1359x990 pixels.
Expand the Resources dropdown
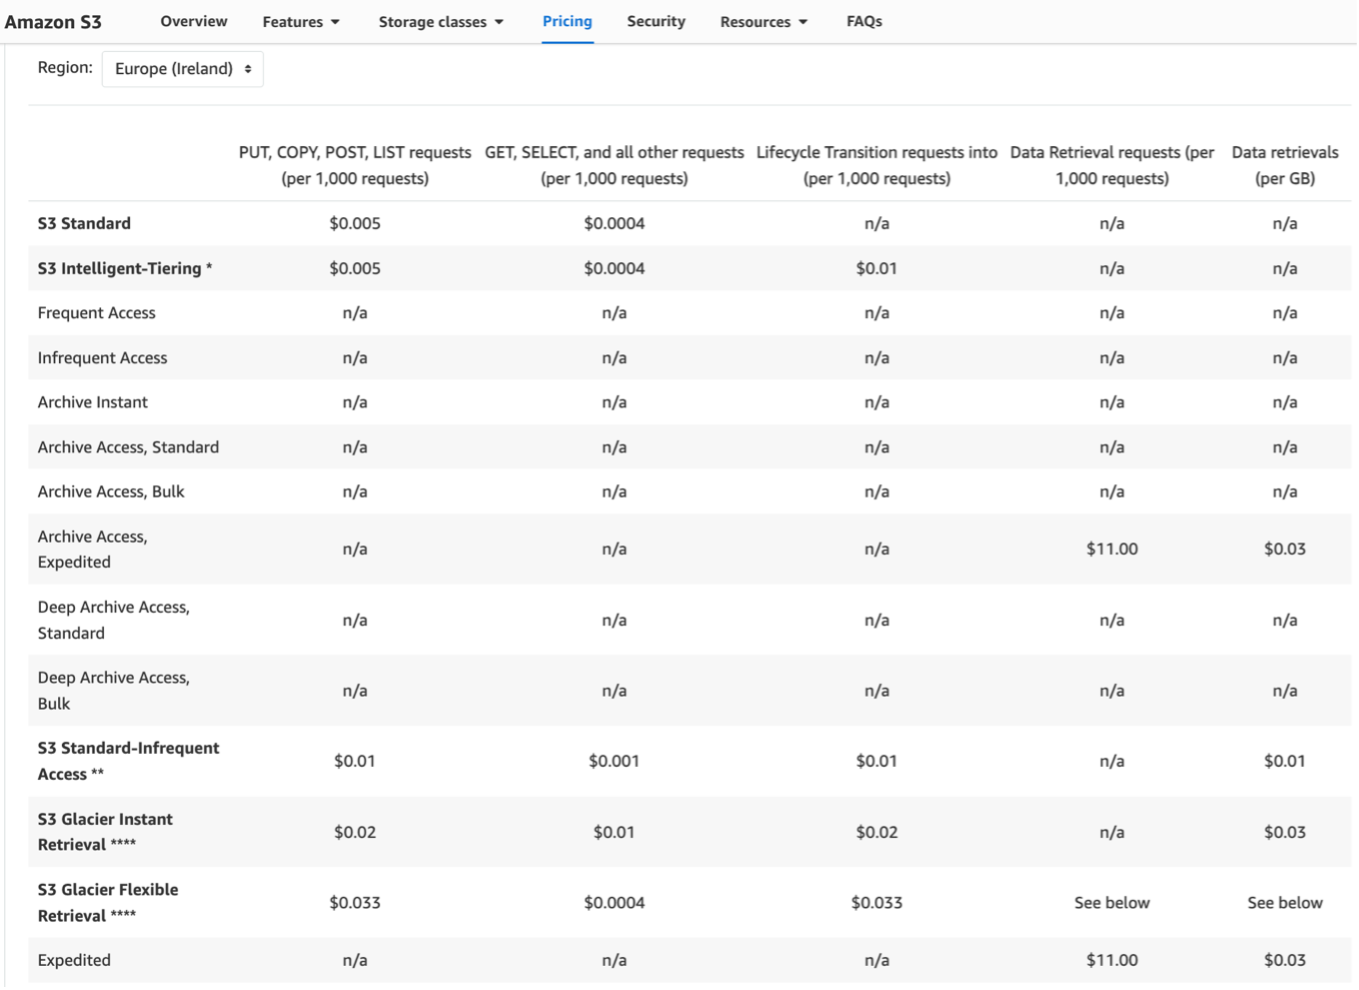tap(763, 21)
